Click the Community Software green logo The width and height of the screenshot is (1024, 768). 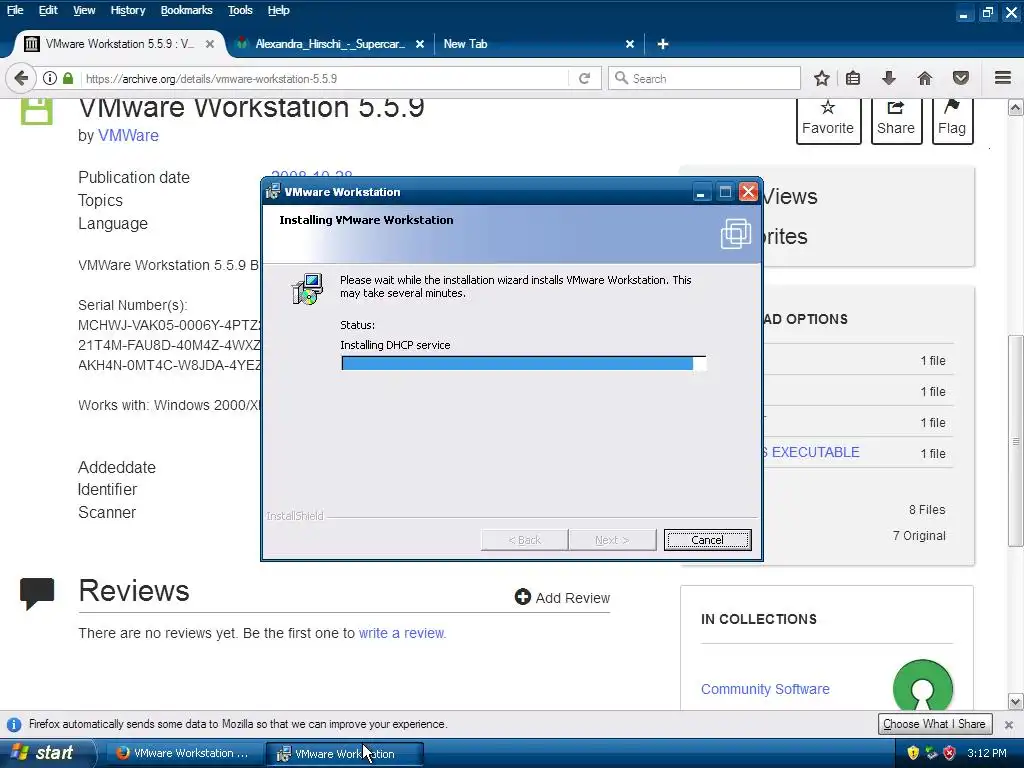pos(922,686)
